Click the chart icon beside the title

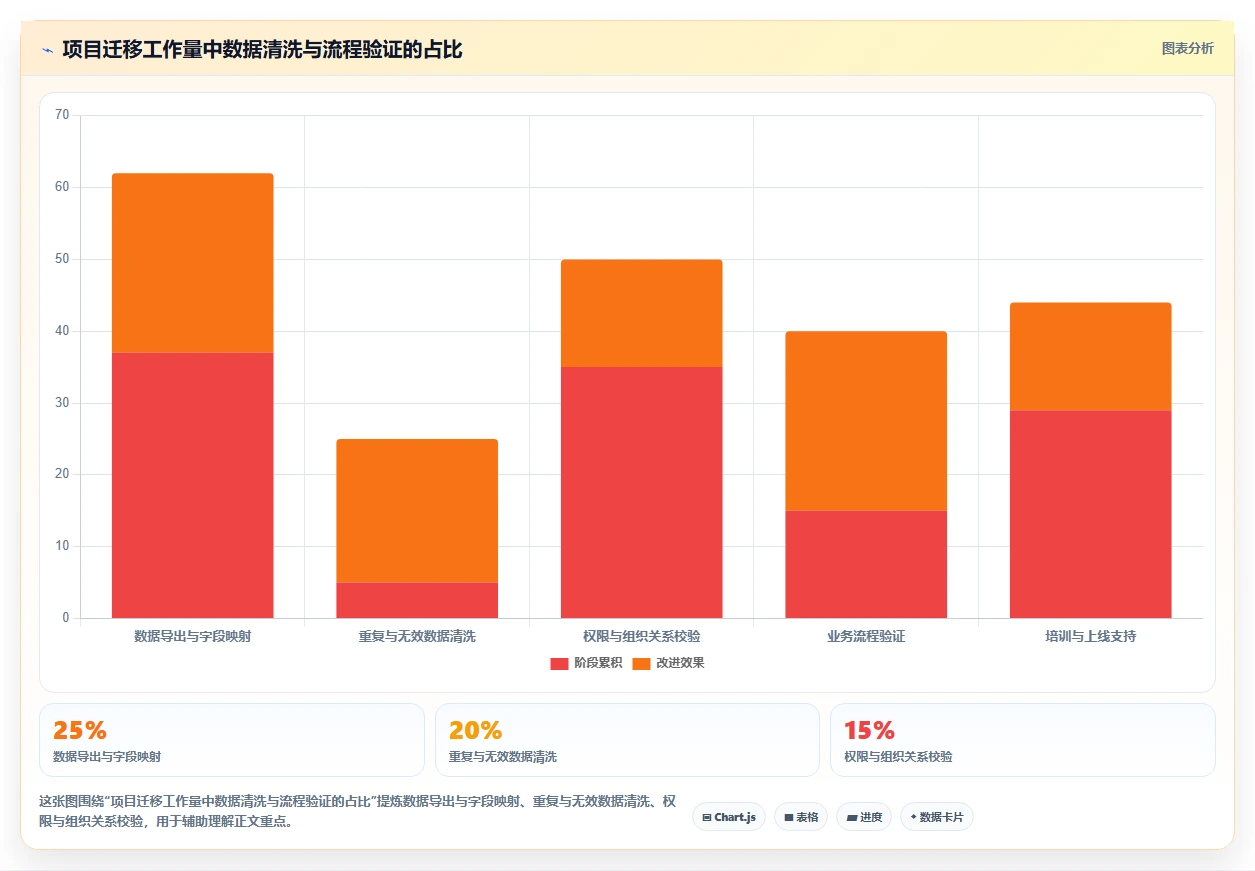pos(47,49)
